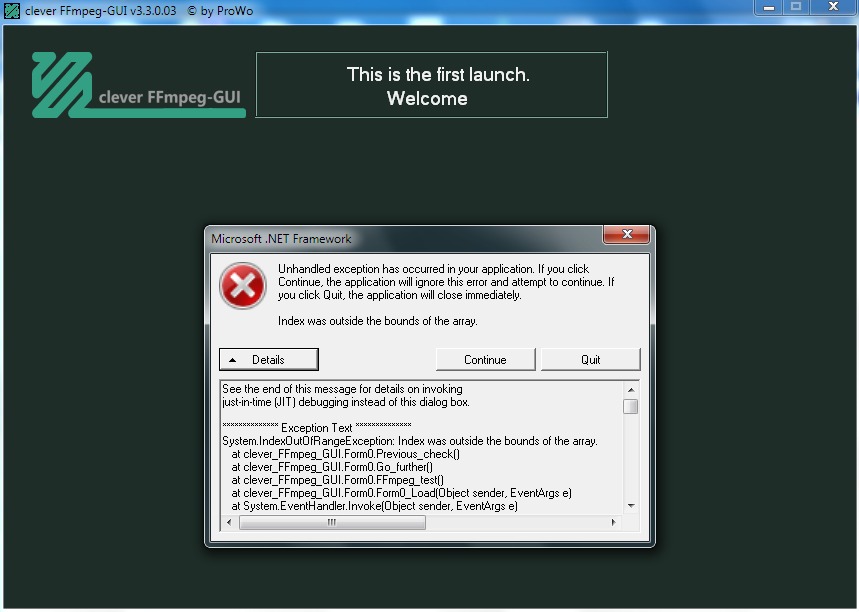Click the 'System.EventHandler.Invoke' stack trace line
The image size is (859, 612).
click(x=374, y=506)
